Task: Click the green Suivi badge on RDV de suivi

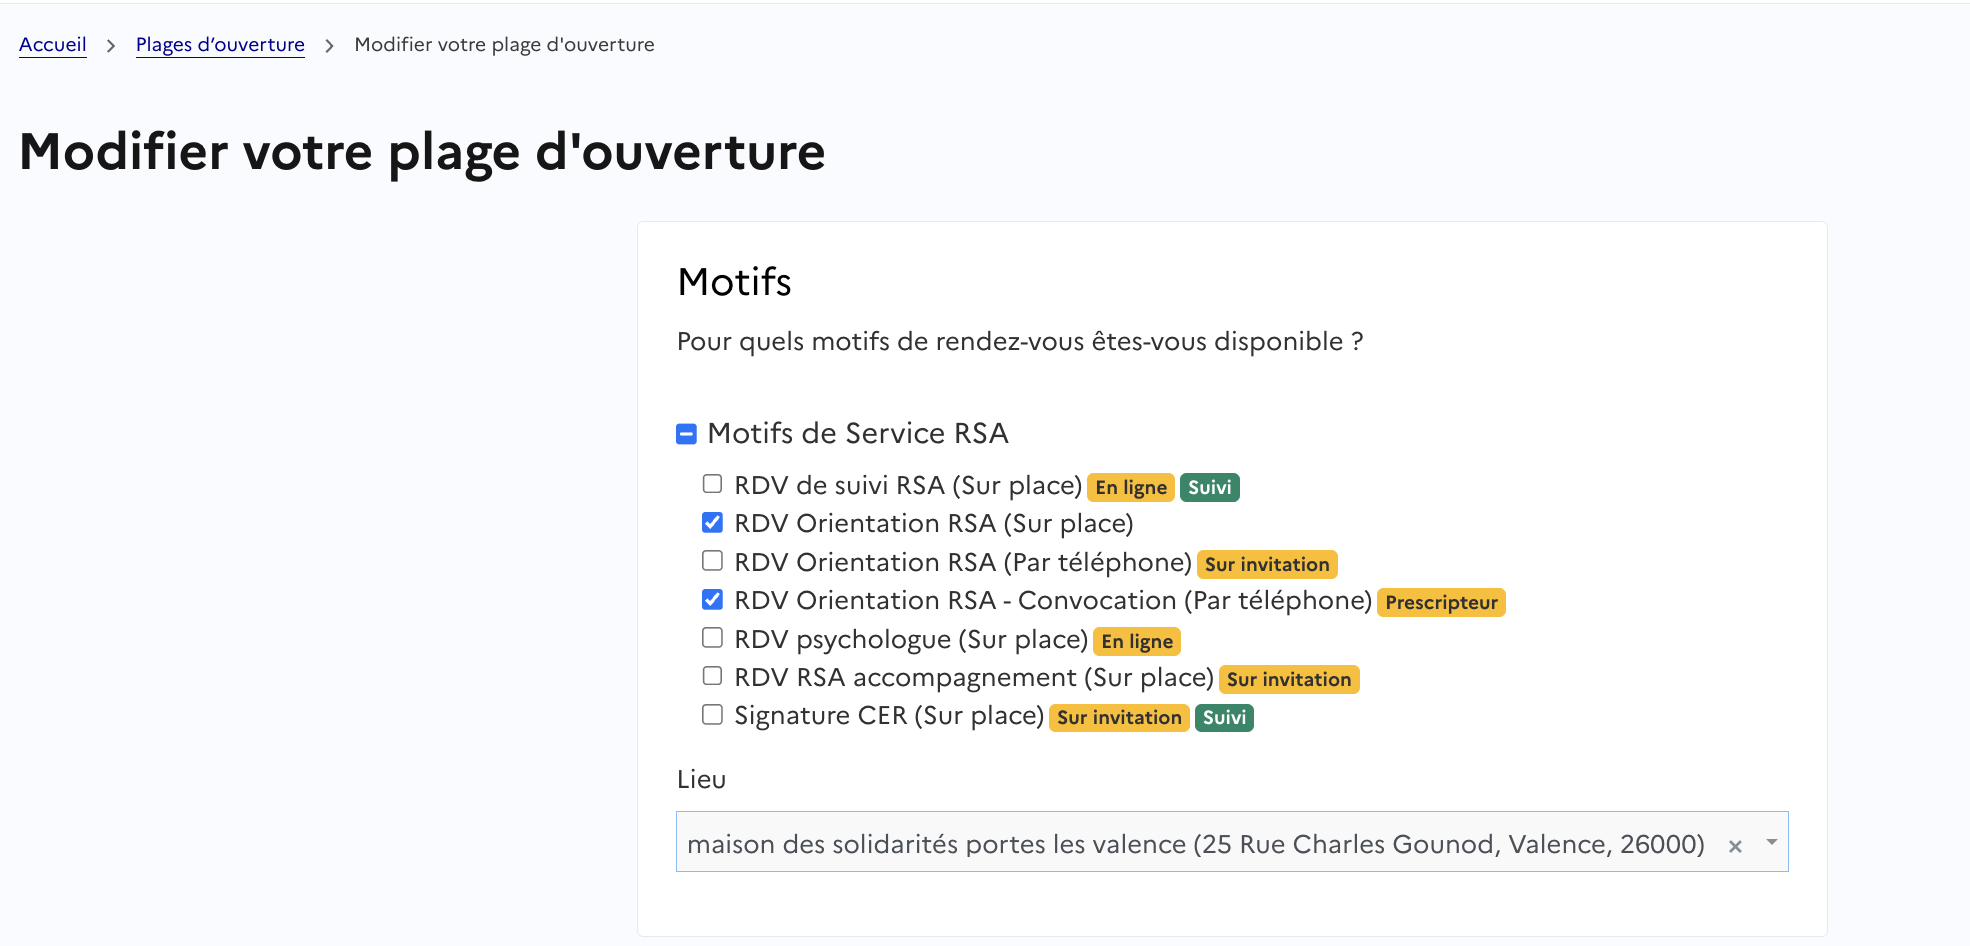Action: point(1209,488)
